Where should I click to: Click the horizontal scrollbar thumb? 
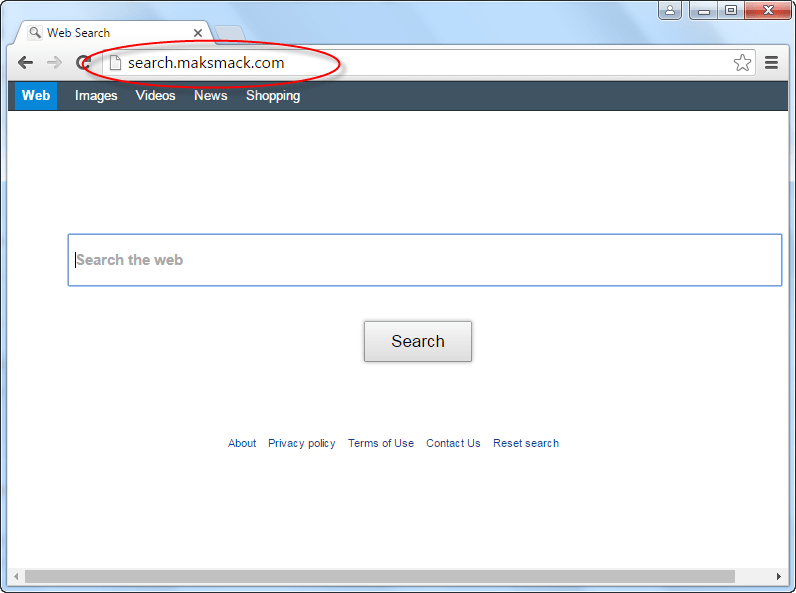pyautogui.click(x=380, y=576)
